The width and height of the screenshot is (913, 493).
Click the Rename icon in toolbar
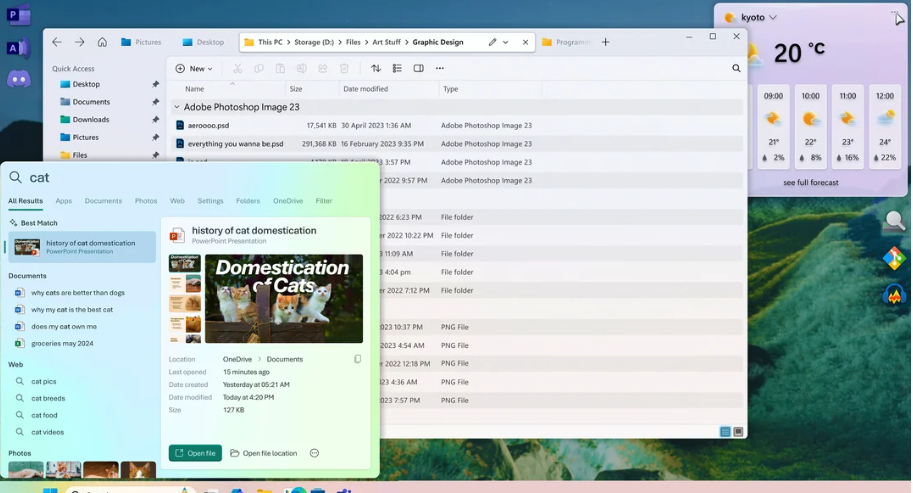302,68
